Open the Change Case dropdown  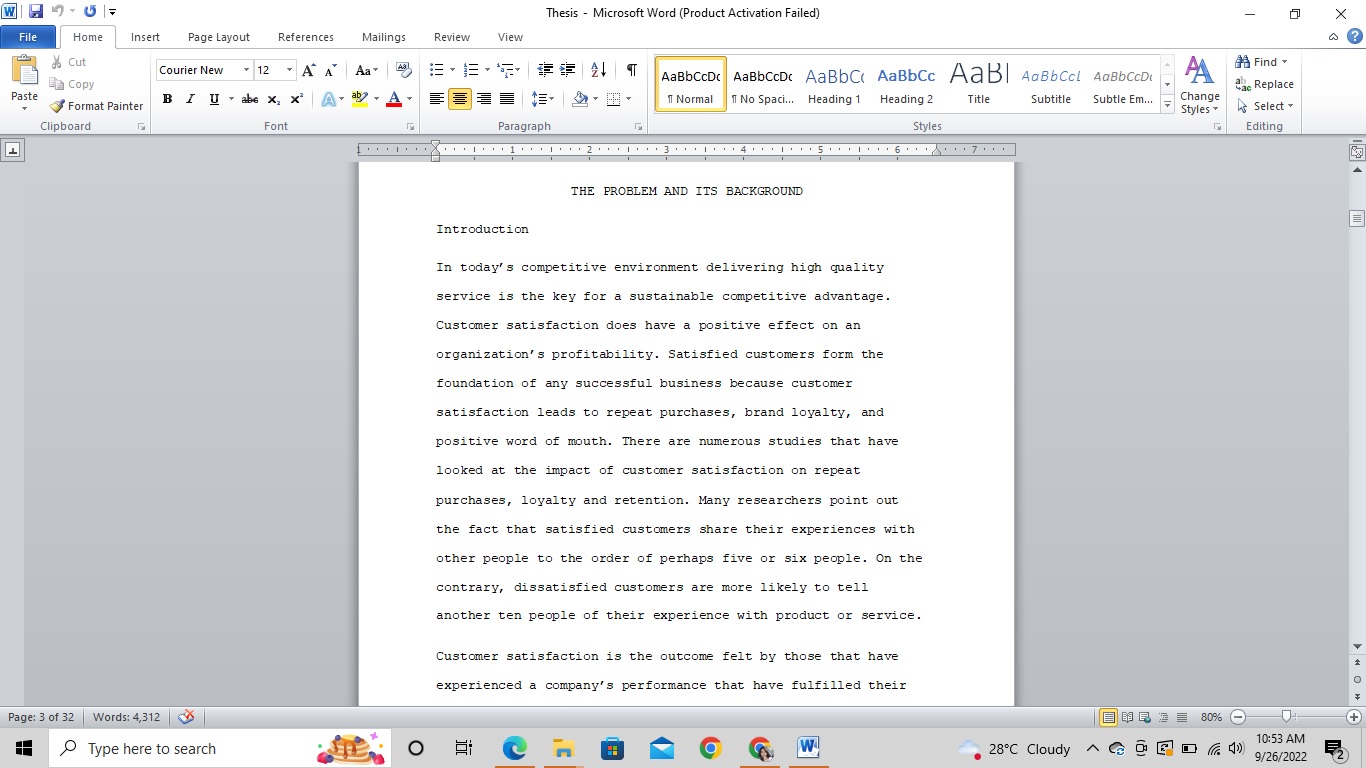click(366, 70)
